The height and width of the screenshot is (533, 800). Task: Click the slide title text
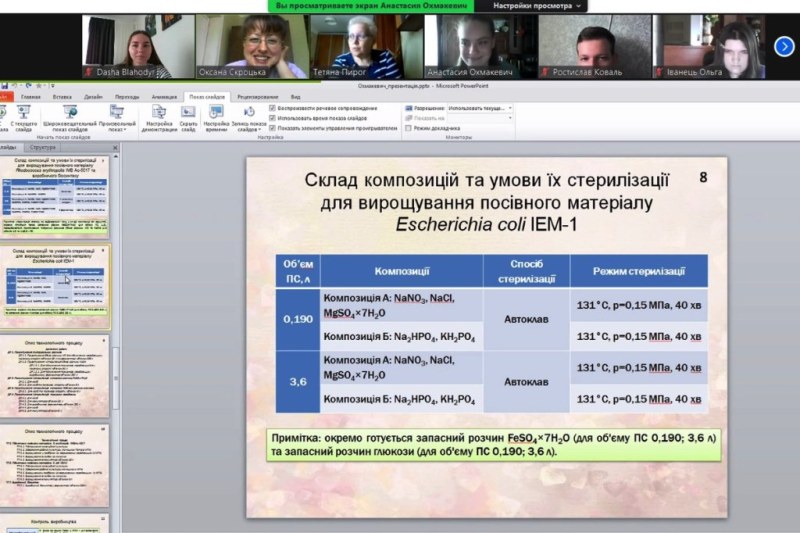(x=487, y=202)
